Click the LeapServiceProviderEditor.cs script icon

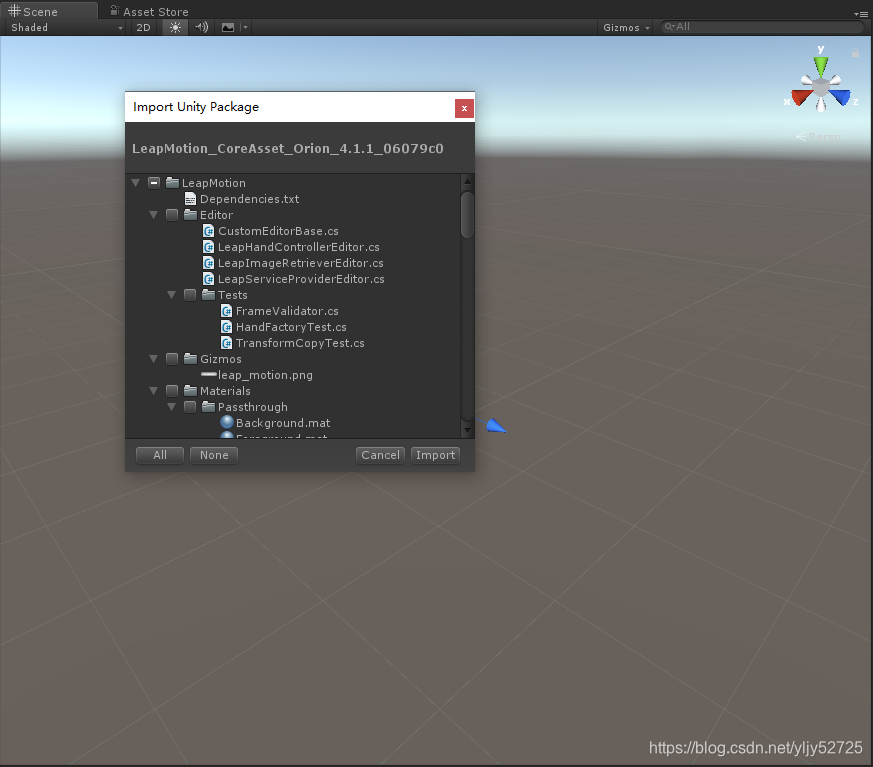pyautogui.click(x=208, y=279)
